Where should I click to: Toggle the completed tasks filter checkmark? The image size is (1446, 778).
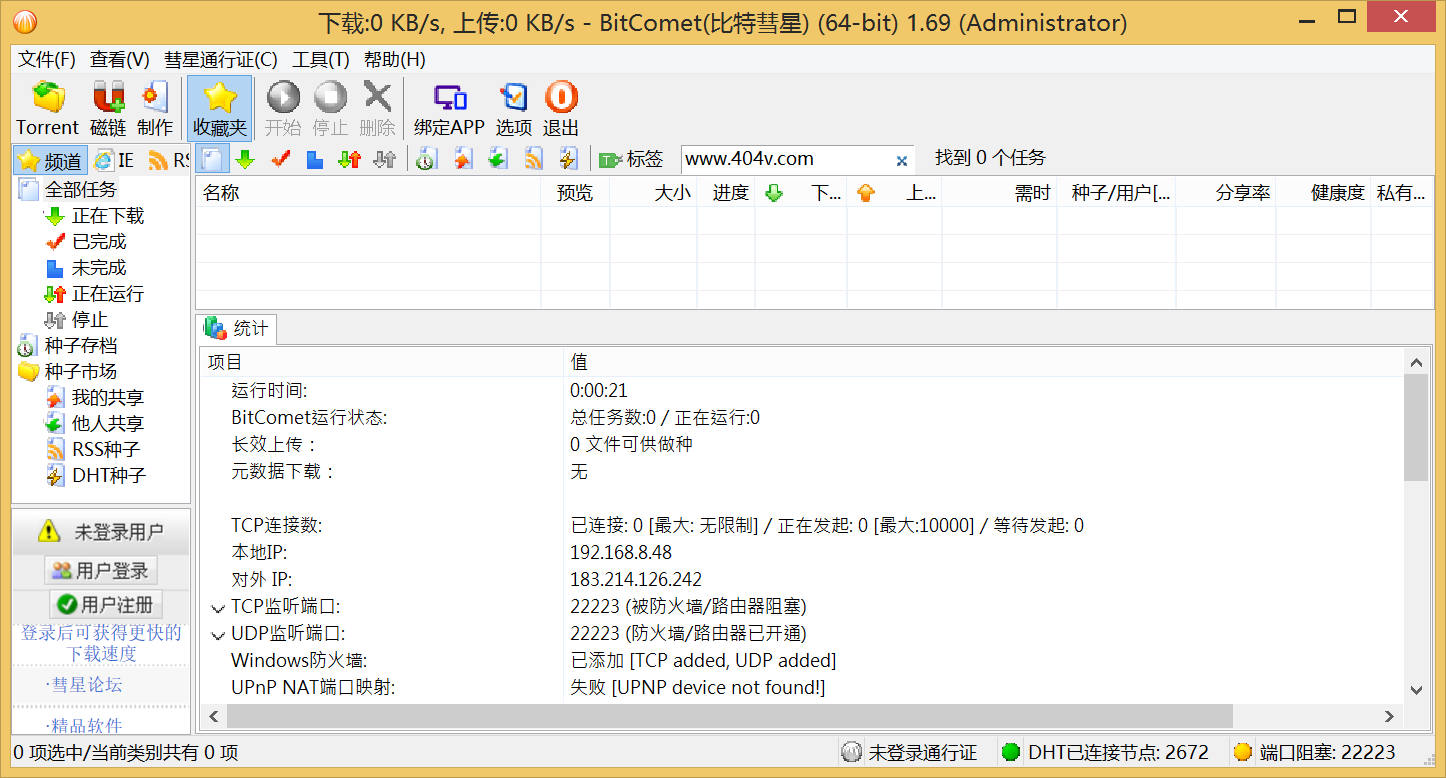click(x=281, y=159)
